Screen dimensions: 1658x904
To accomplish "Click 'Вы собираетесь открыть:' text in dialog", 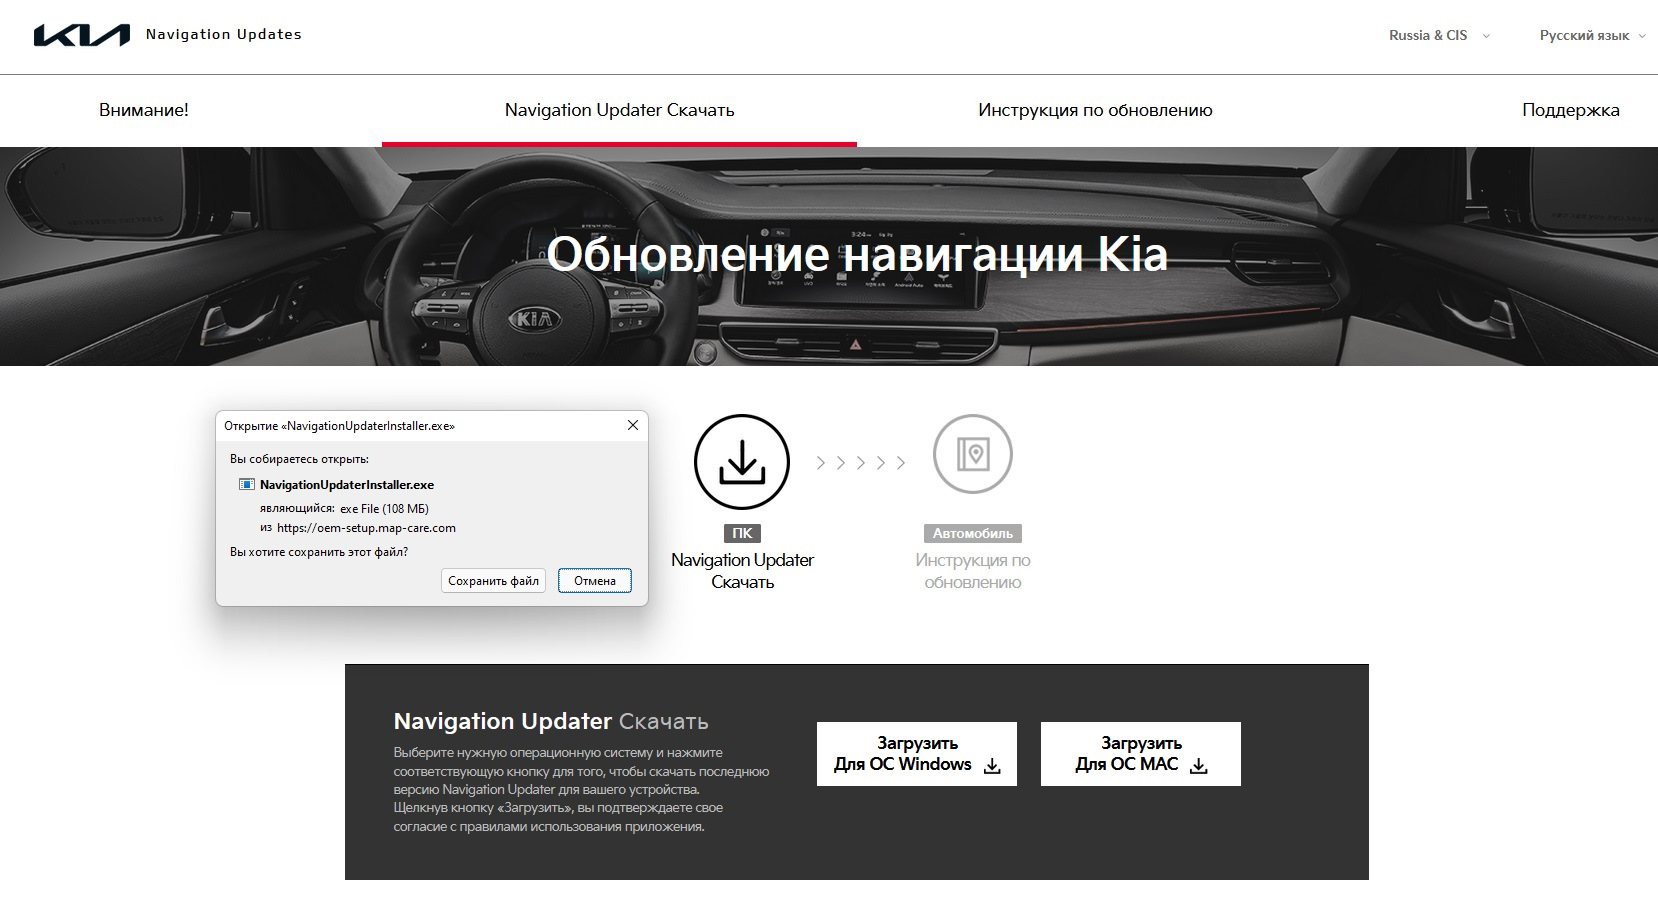I will tap(299, 459).
